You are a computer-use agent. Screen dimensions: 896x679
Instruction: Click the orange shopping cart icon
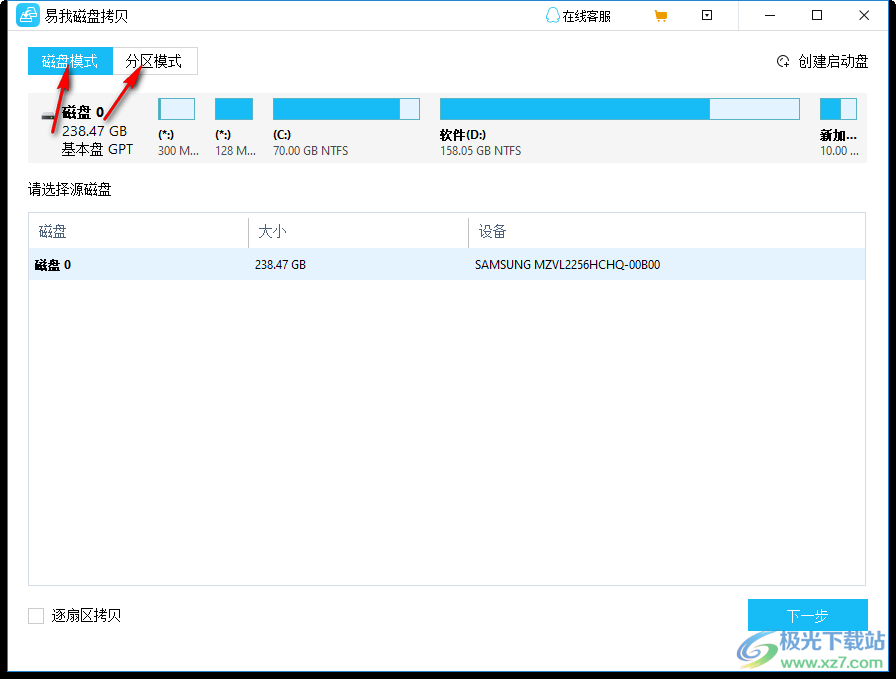(x=661, y=15)
